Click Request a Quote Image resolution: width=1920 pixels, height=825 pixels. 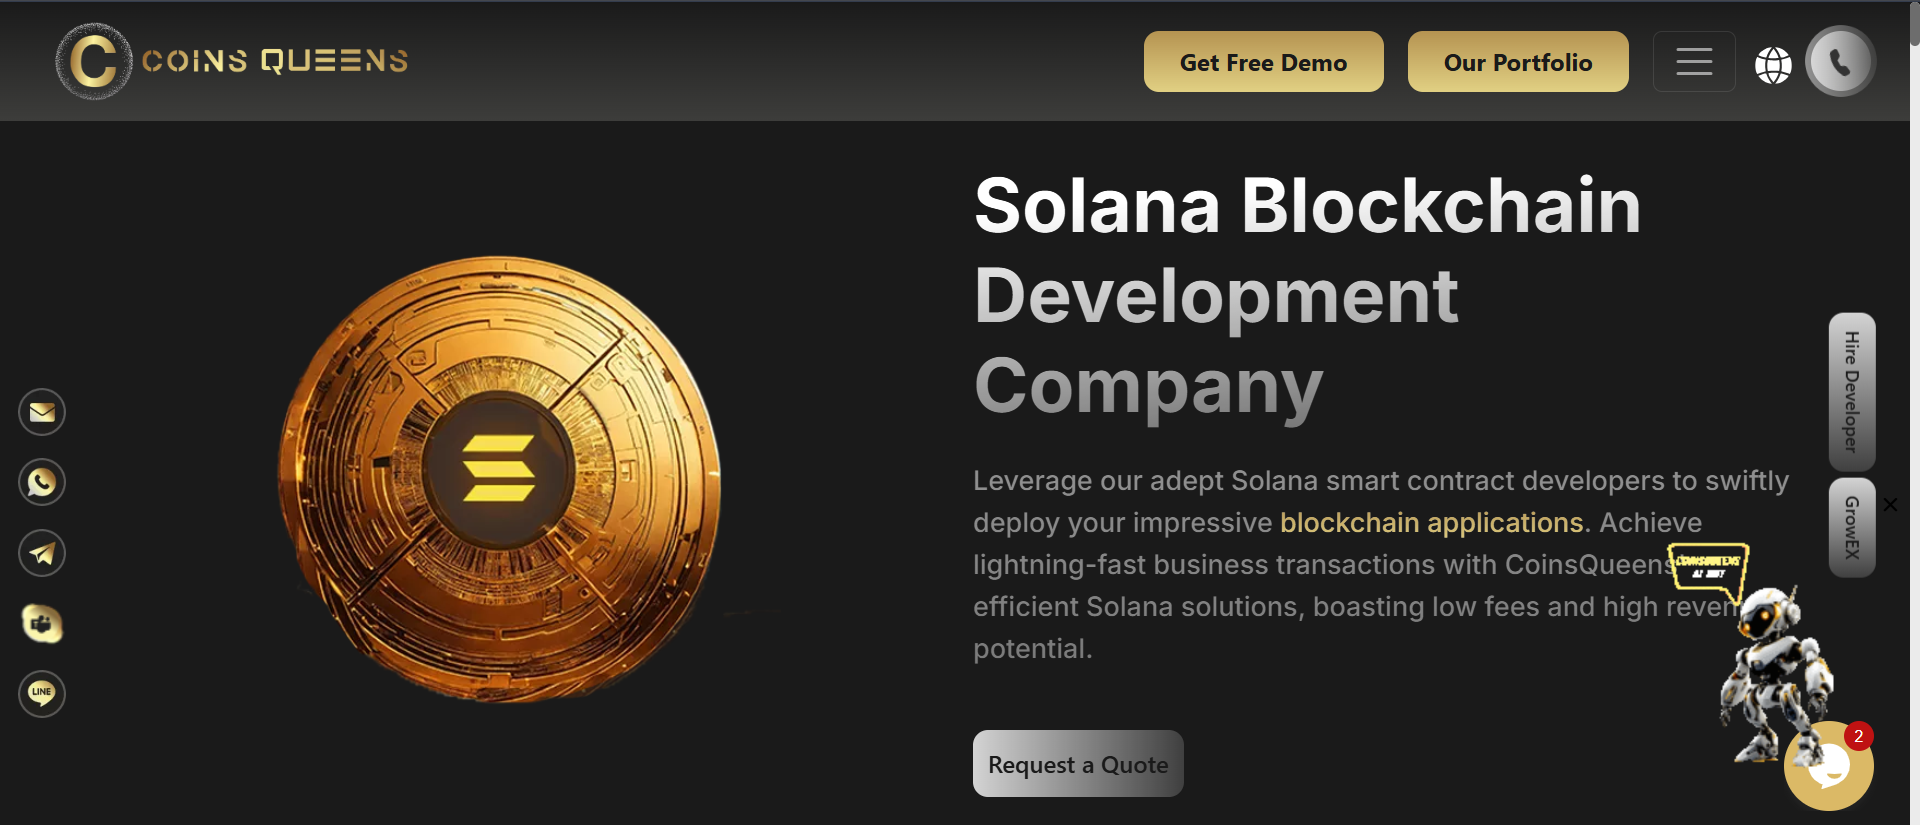(x=1078, y=763)
